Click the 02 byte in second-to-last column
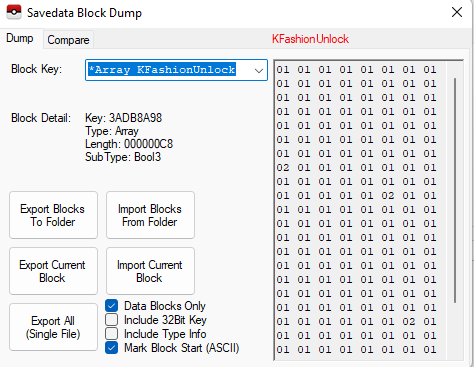This screenshot has width=474, height=367. 409,321
